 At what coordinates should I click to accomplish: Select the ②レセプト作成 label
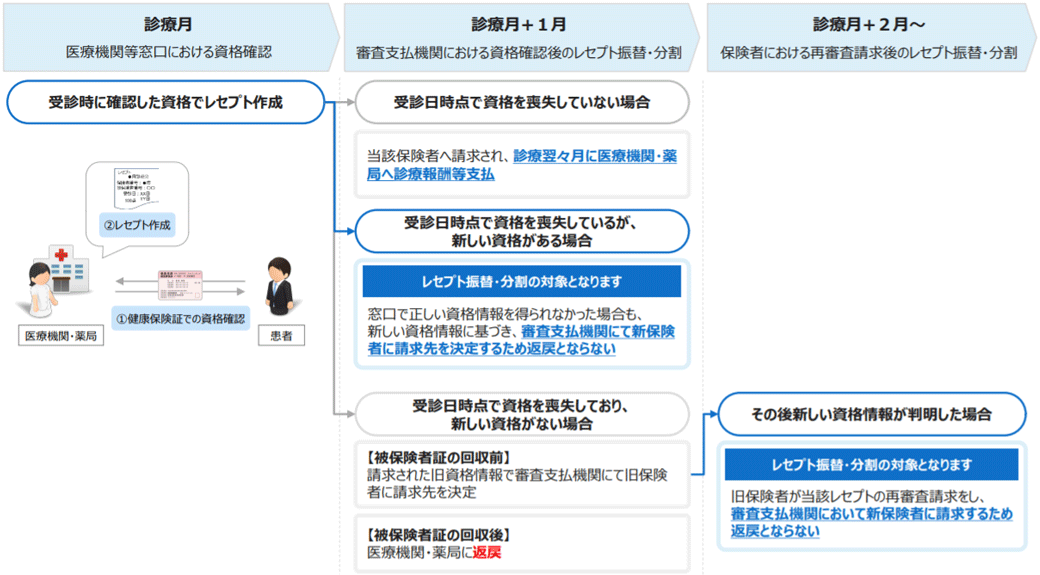click(137, 225)
